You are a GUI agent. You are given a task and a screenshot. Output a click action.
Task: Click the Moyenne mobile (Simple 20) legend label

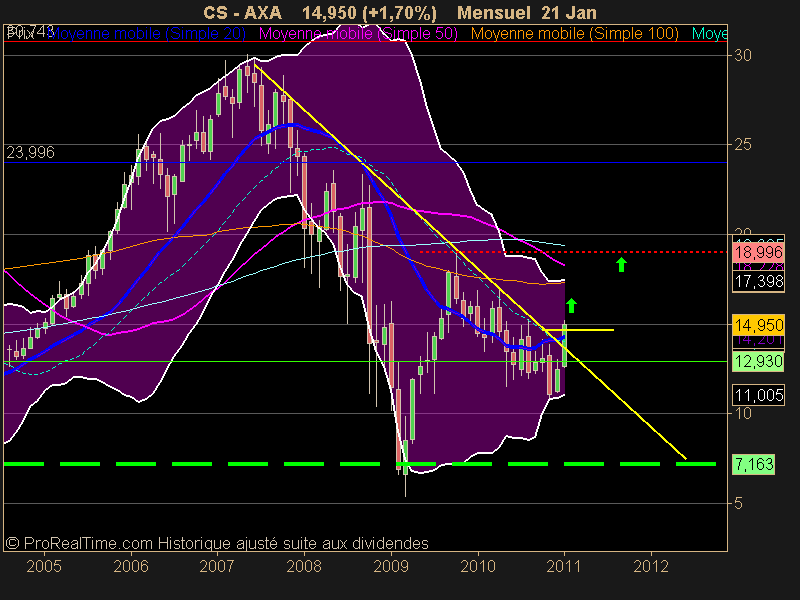pyautogui.click(x=149, y=34)
